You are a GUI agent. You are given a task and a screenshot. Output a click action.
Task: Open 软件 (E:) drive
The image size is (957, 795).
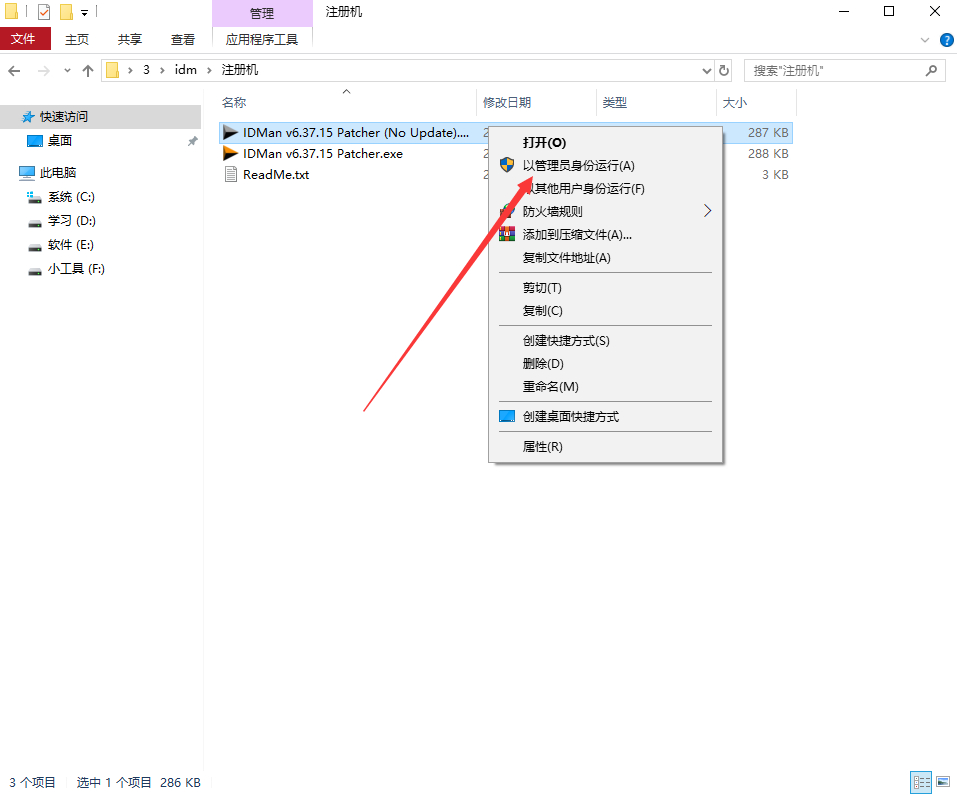[x=71, y=245]
